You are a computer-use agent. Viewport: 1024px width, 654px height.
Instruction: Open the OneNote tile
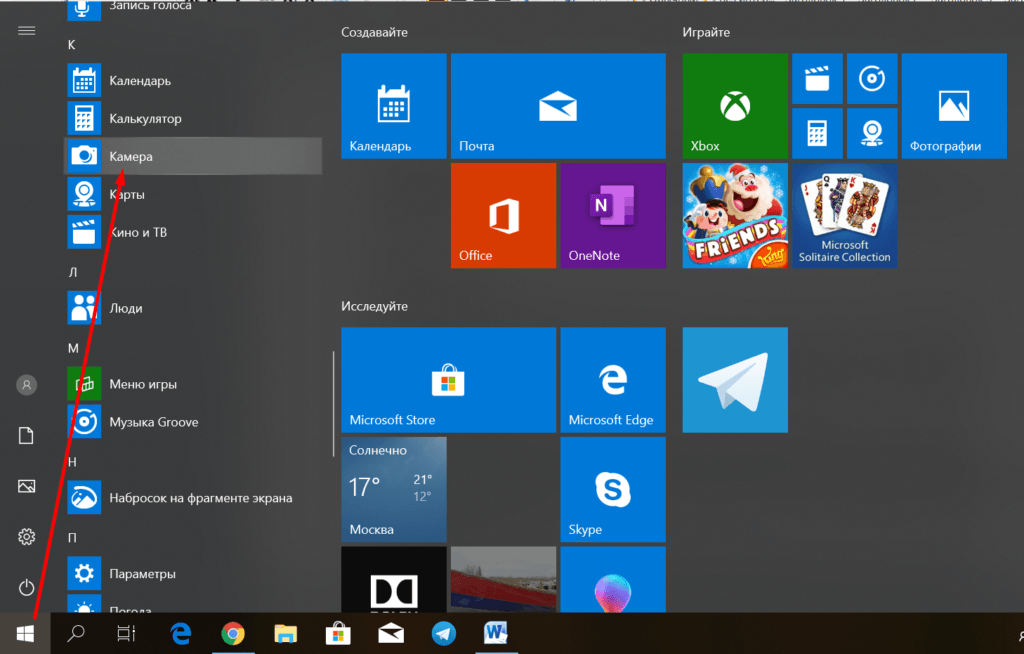(x=612, y=216)
